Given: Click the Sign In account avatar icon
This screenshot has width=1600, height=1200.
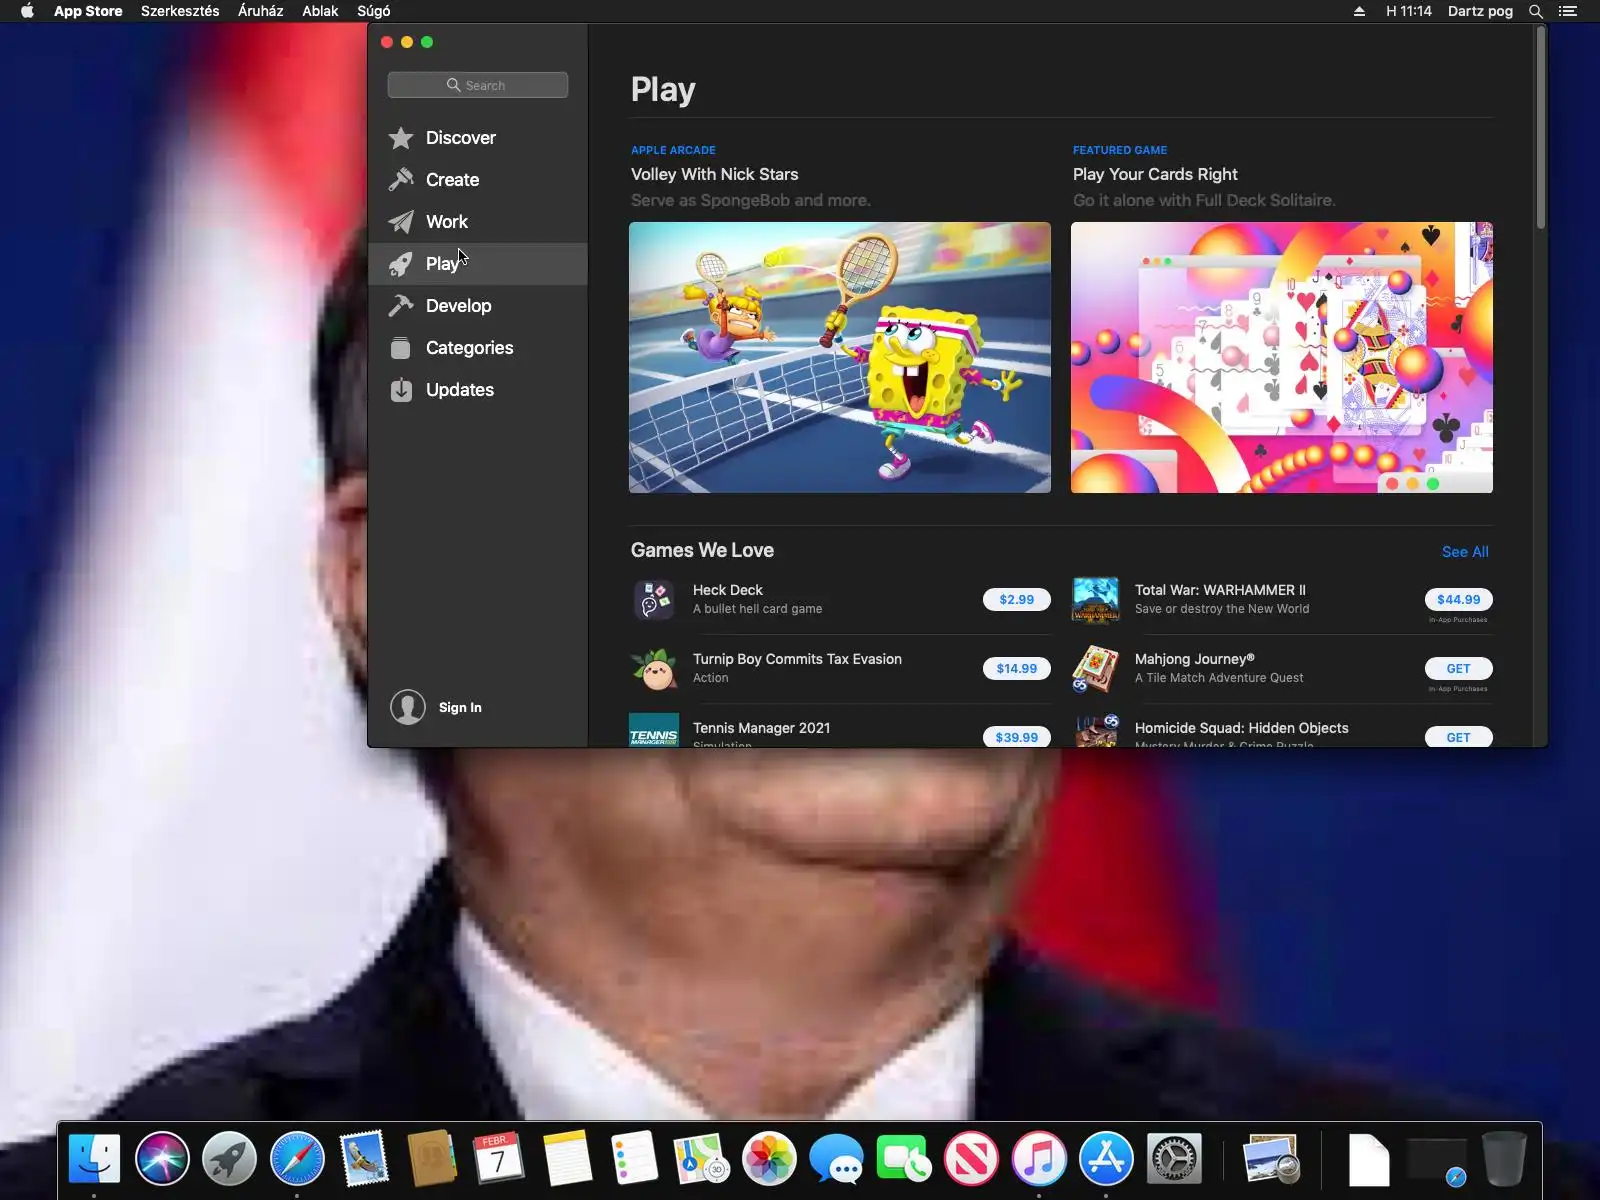Looking at the screenshot, I should coord(408,707).
